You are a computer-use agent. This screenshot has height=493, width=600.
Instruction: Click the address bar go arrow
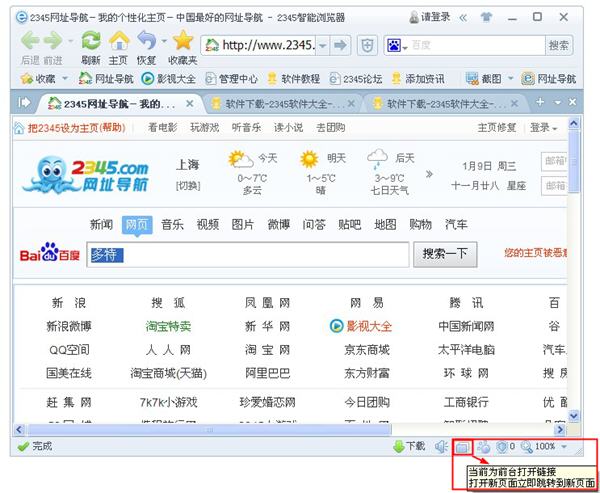click(x=340, y=46)
